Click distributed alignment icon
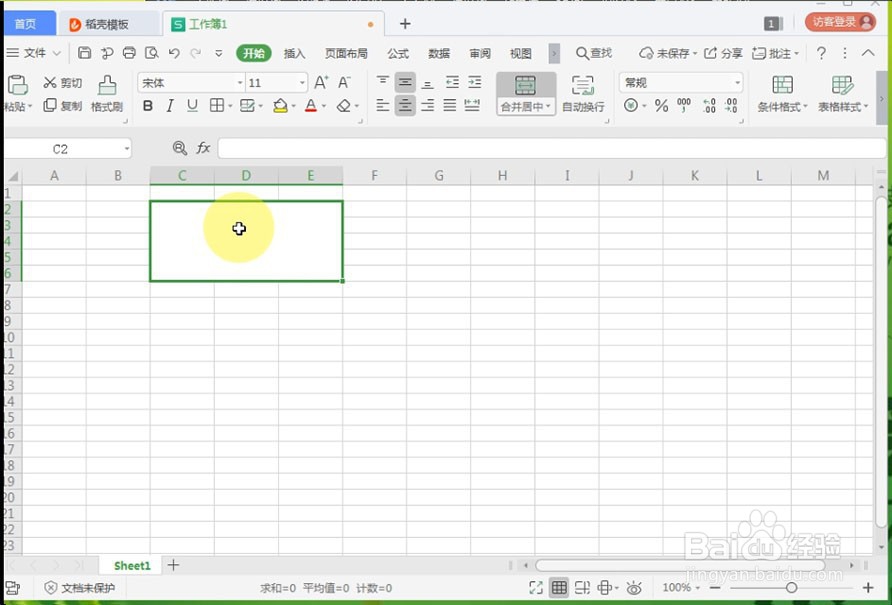Image resolution: width=892 pixels, height=605 pixels. coord(472,105)
